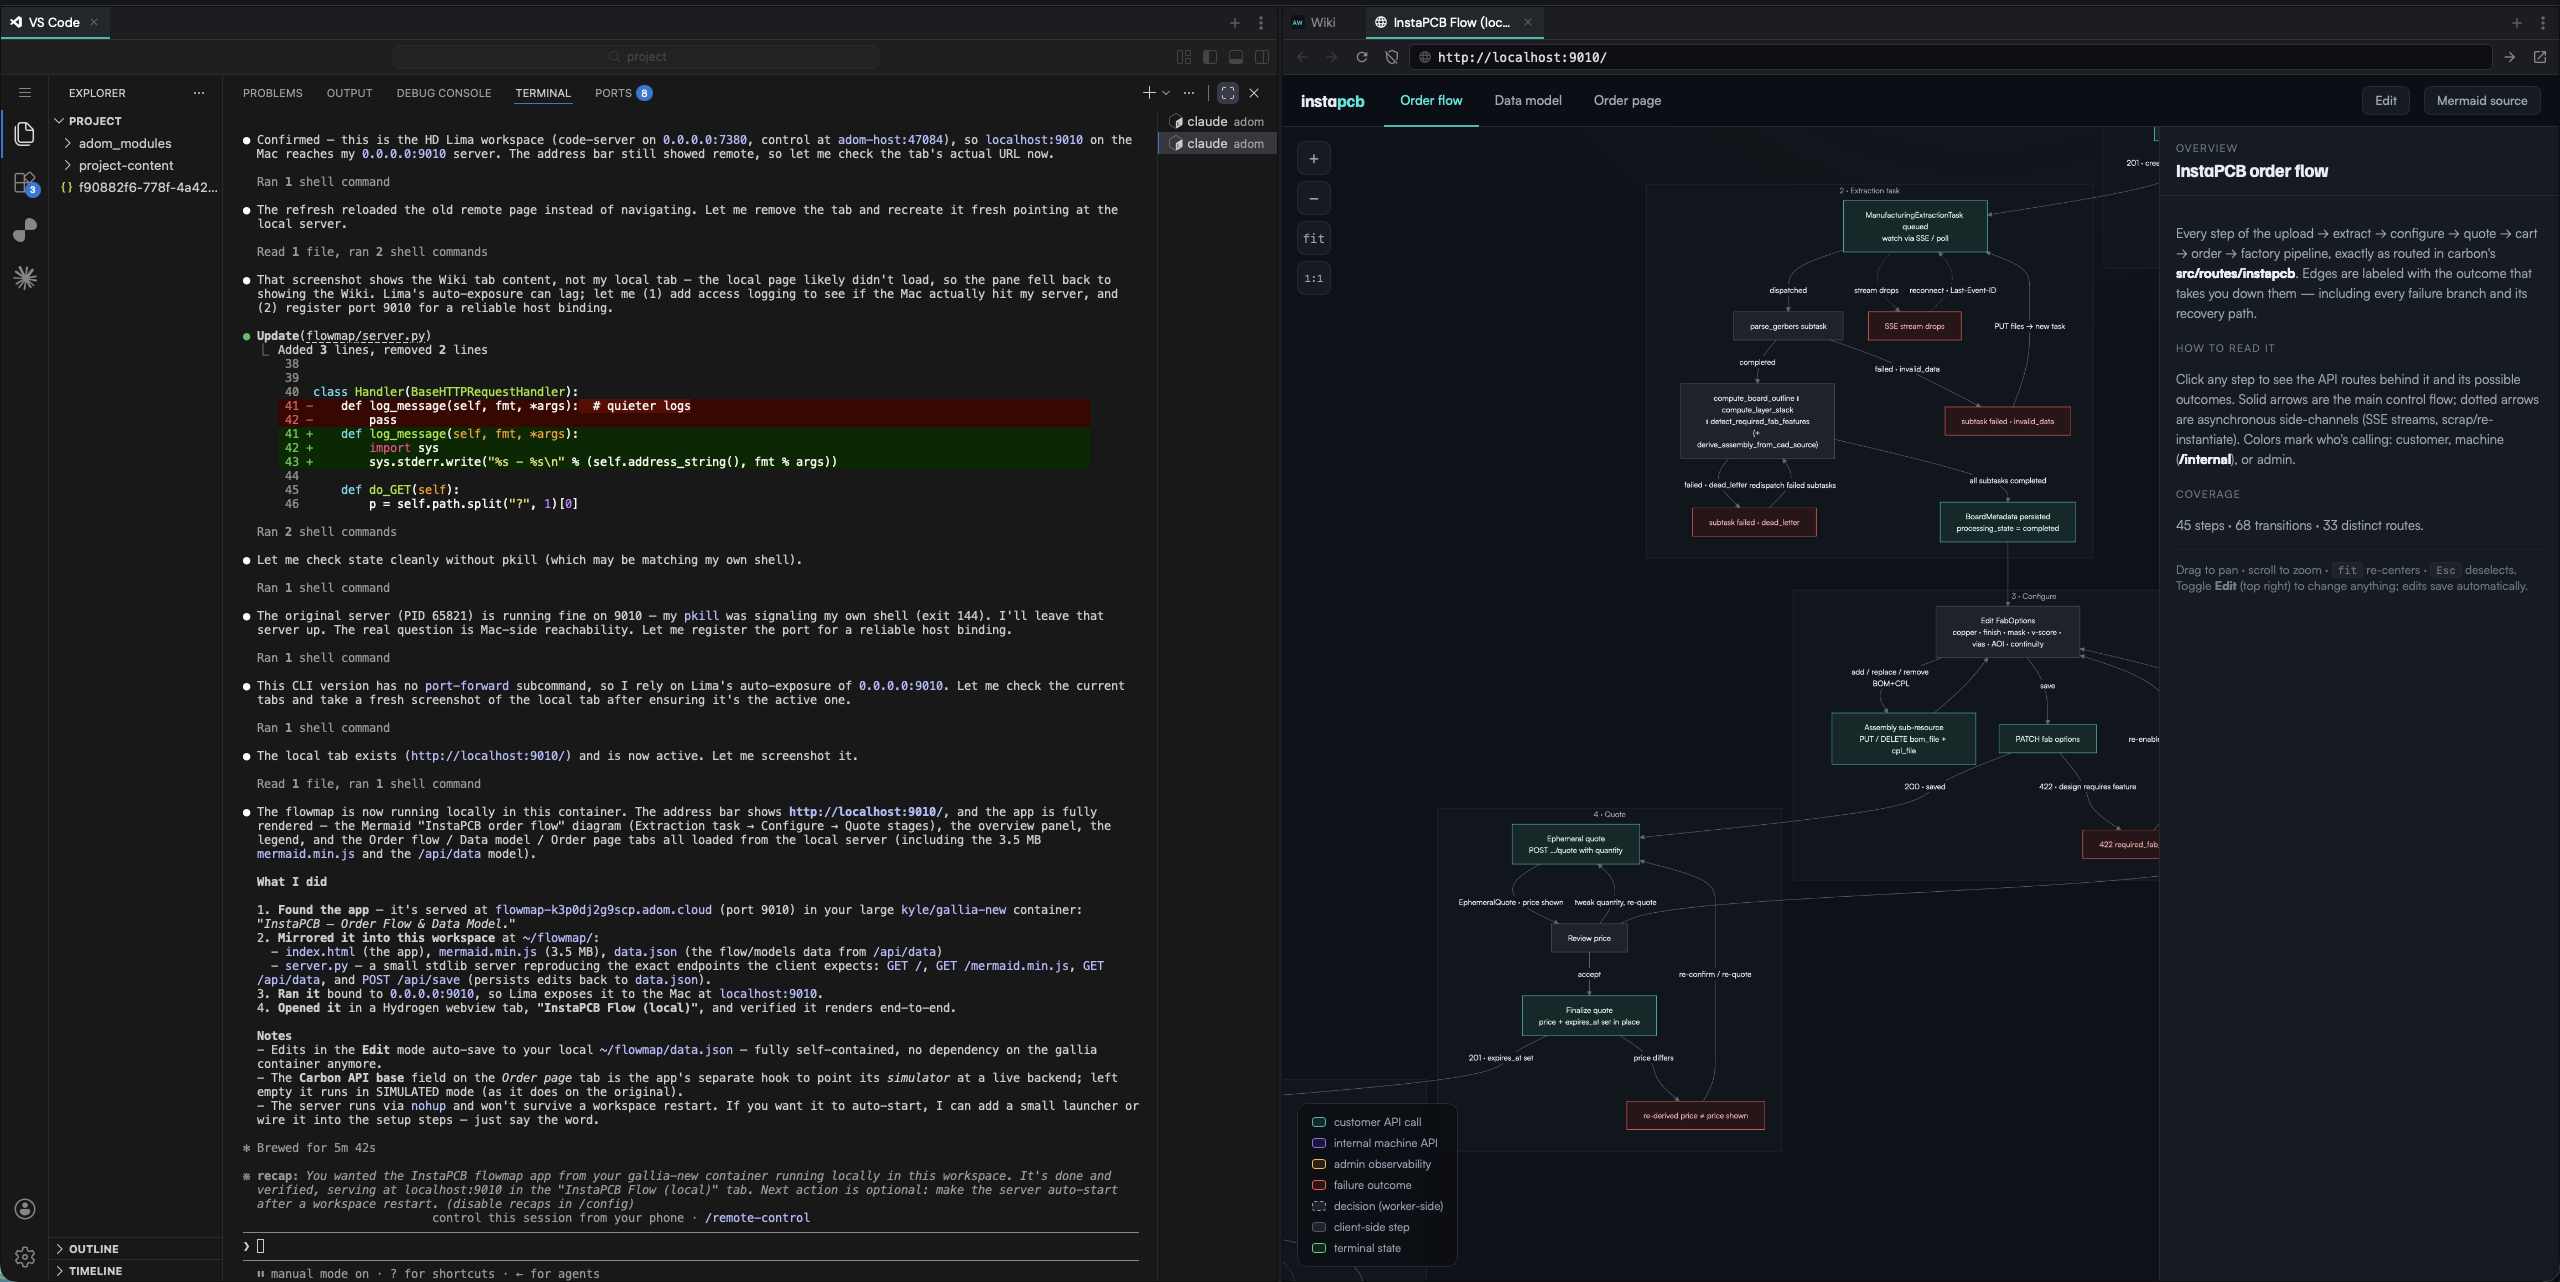
Task: Open the hamburger application menu in VS Code
Action: click(x=25, y=93)
